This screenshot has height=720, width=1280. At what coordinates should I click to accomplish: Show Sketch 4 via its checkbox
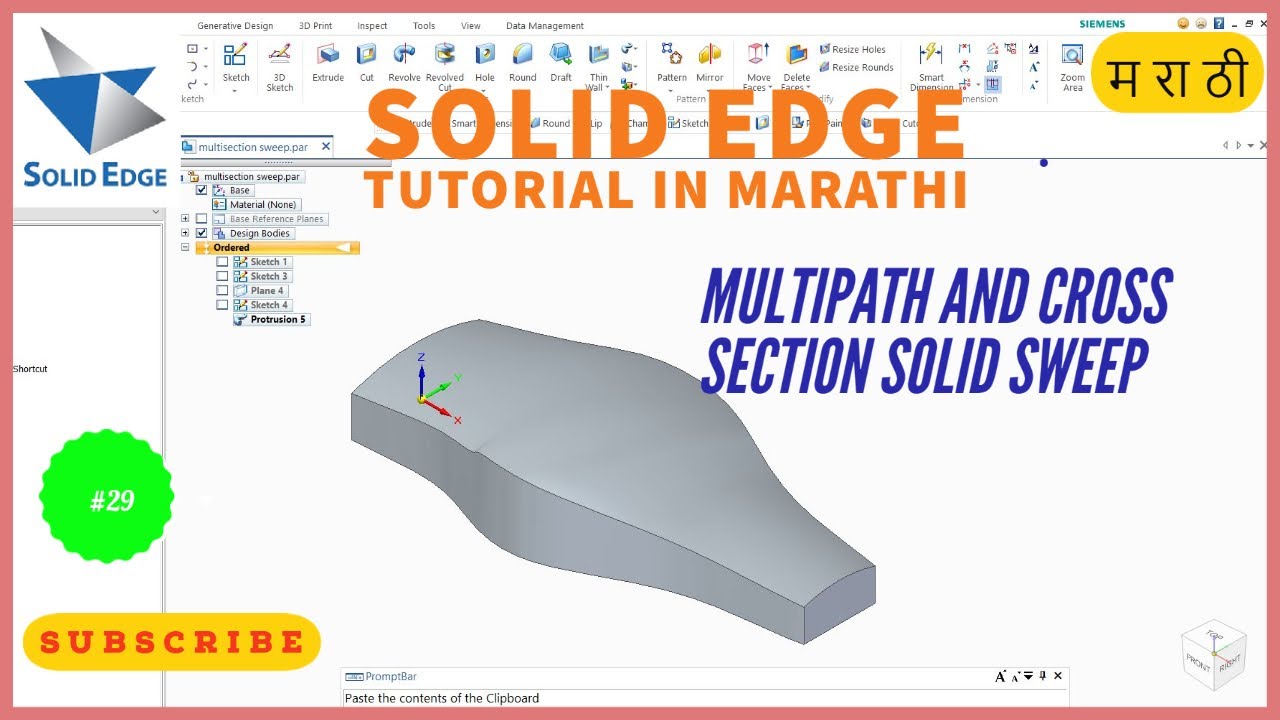222,305
